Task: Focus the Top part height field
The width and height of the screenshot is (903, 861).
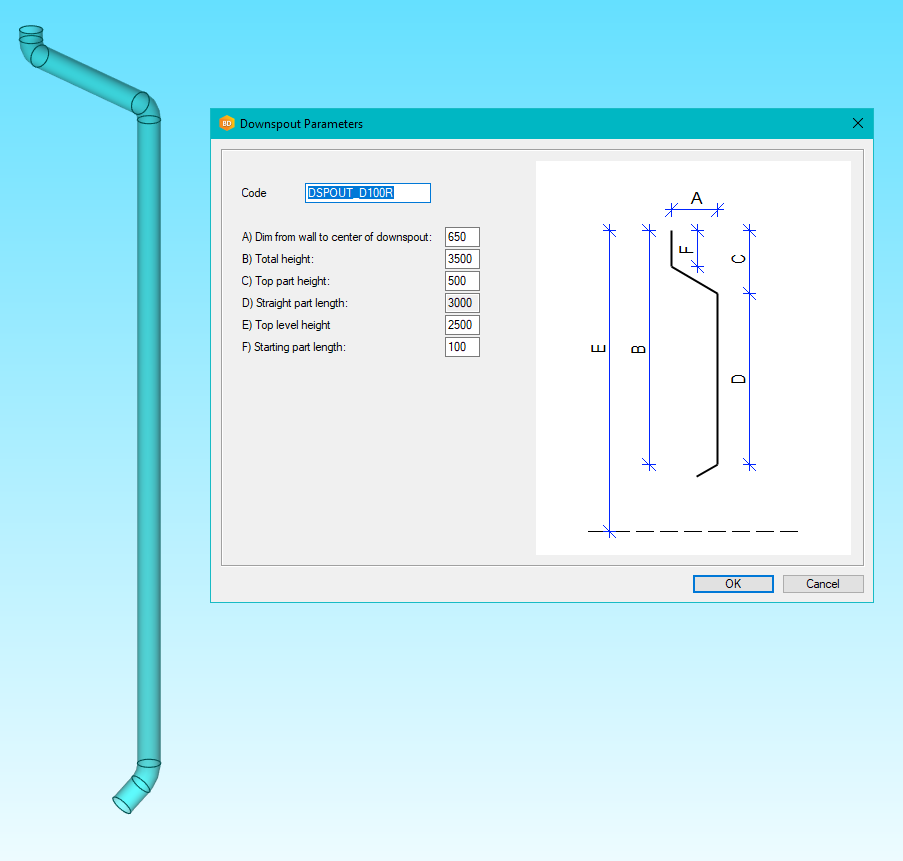Action: point(462,281)
